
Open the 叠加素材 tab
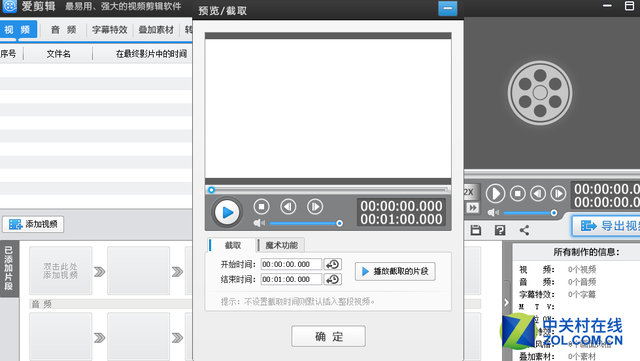[x=156, y=30]
